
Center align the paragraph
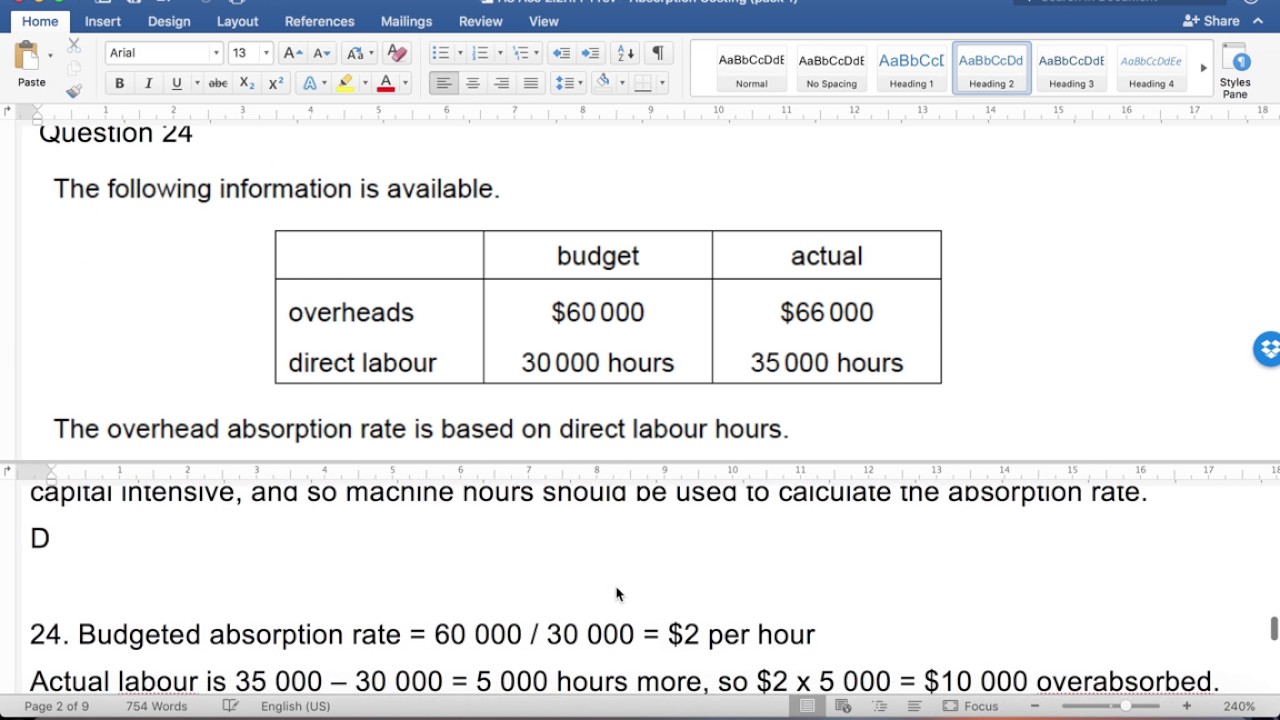pyautogui.click(x=473, y=83)
